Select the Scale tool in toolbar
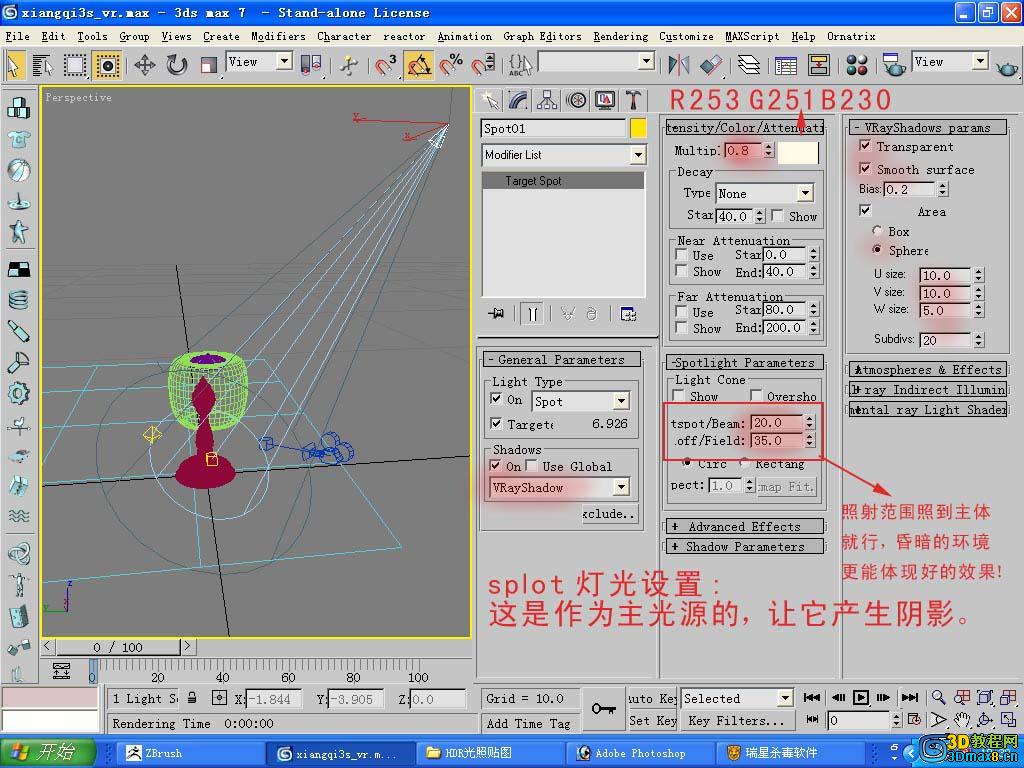The image size is (1024, 768). click(208, 65)
